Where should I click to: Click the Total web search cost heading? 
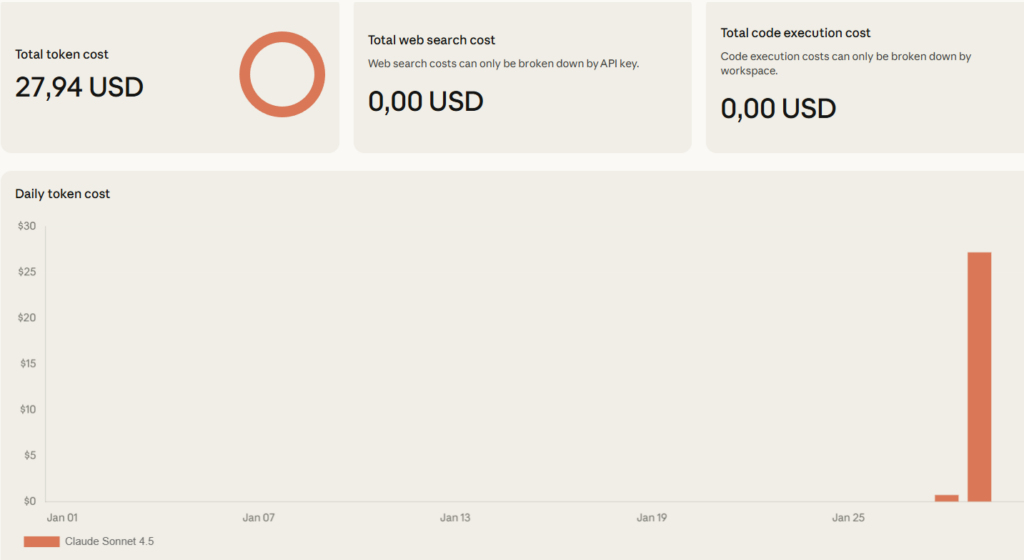432,40
